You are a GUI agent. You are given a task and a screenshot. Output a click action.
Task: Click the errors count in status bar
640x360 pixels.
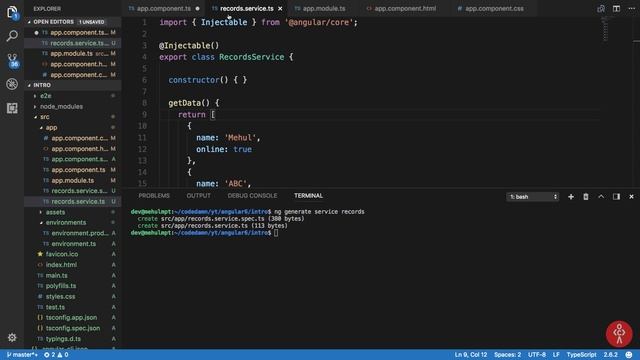click(56, 355)
